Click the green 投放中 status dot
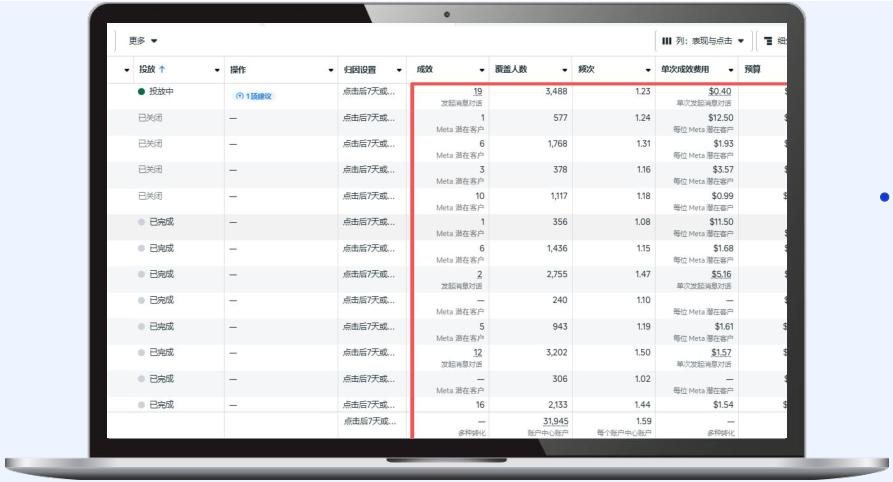This screenshot has width=893, height=482. click(x=141, y=91)
